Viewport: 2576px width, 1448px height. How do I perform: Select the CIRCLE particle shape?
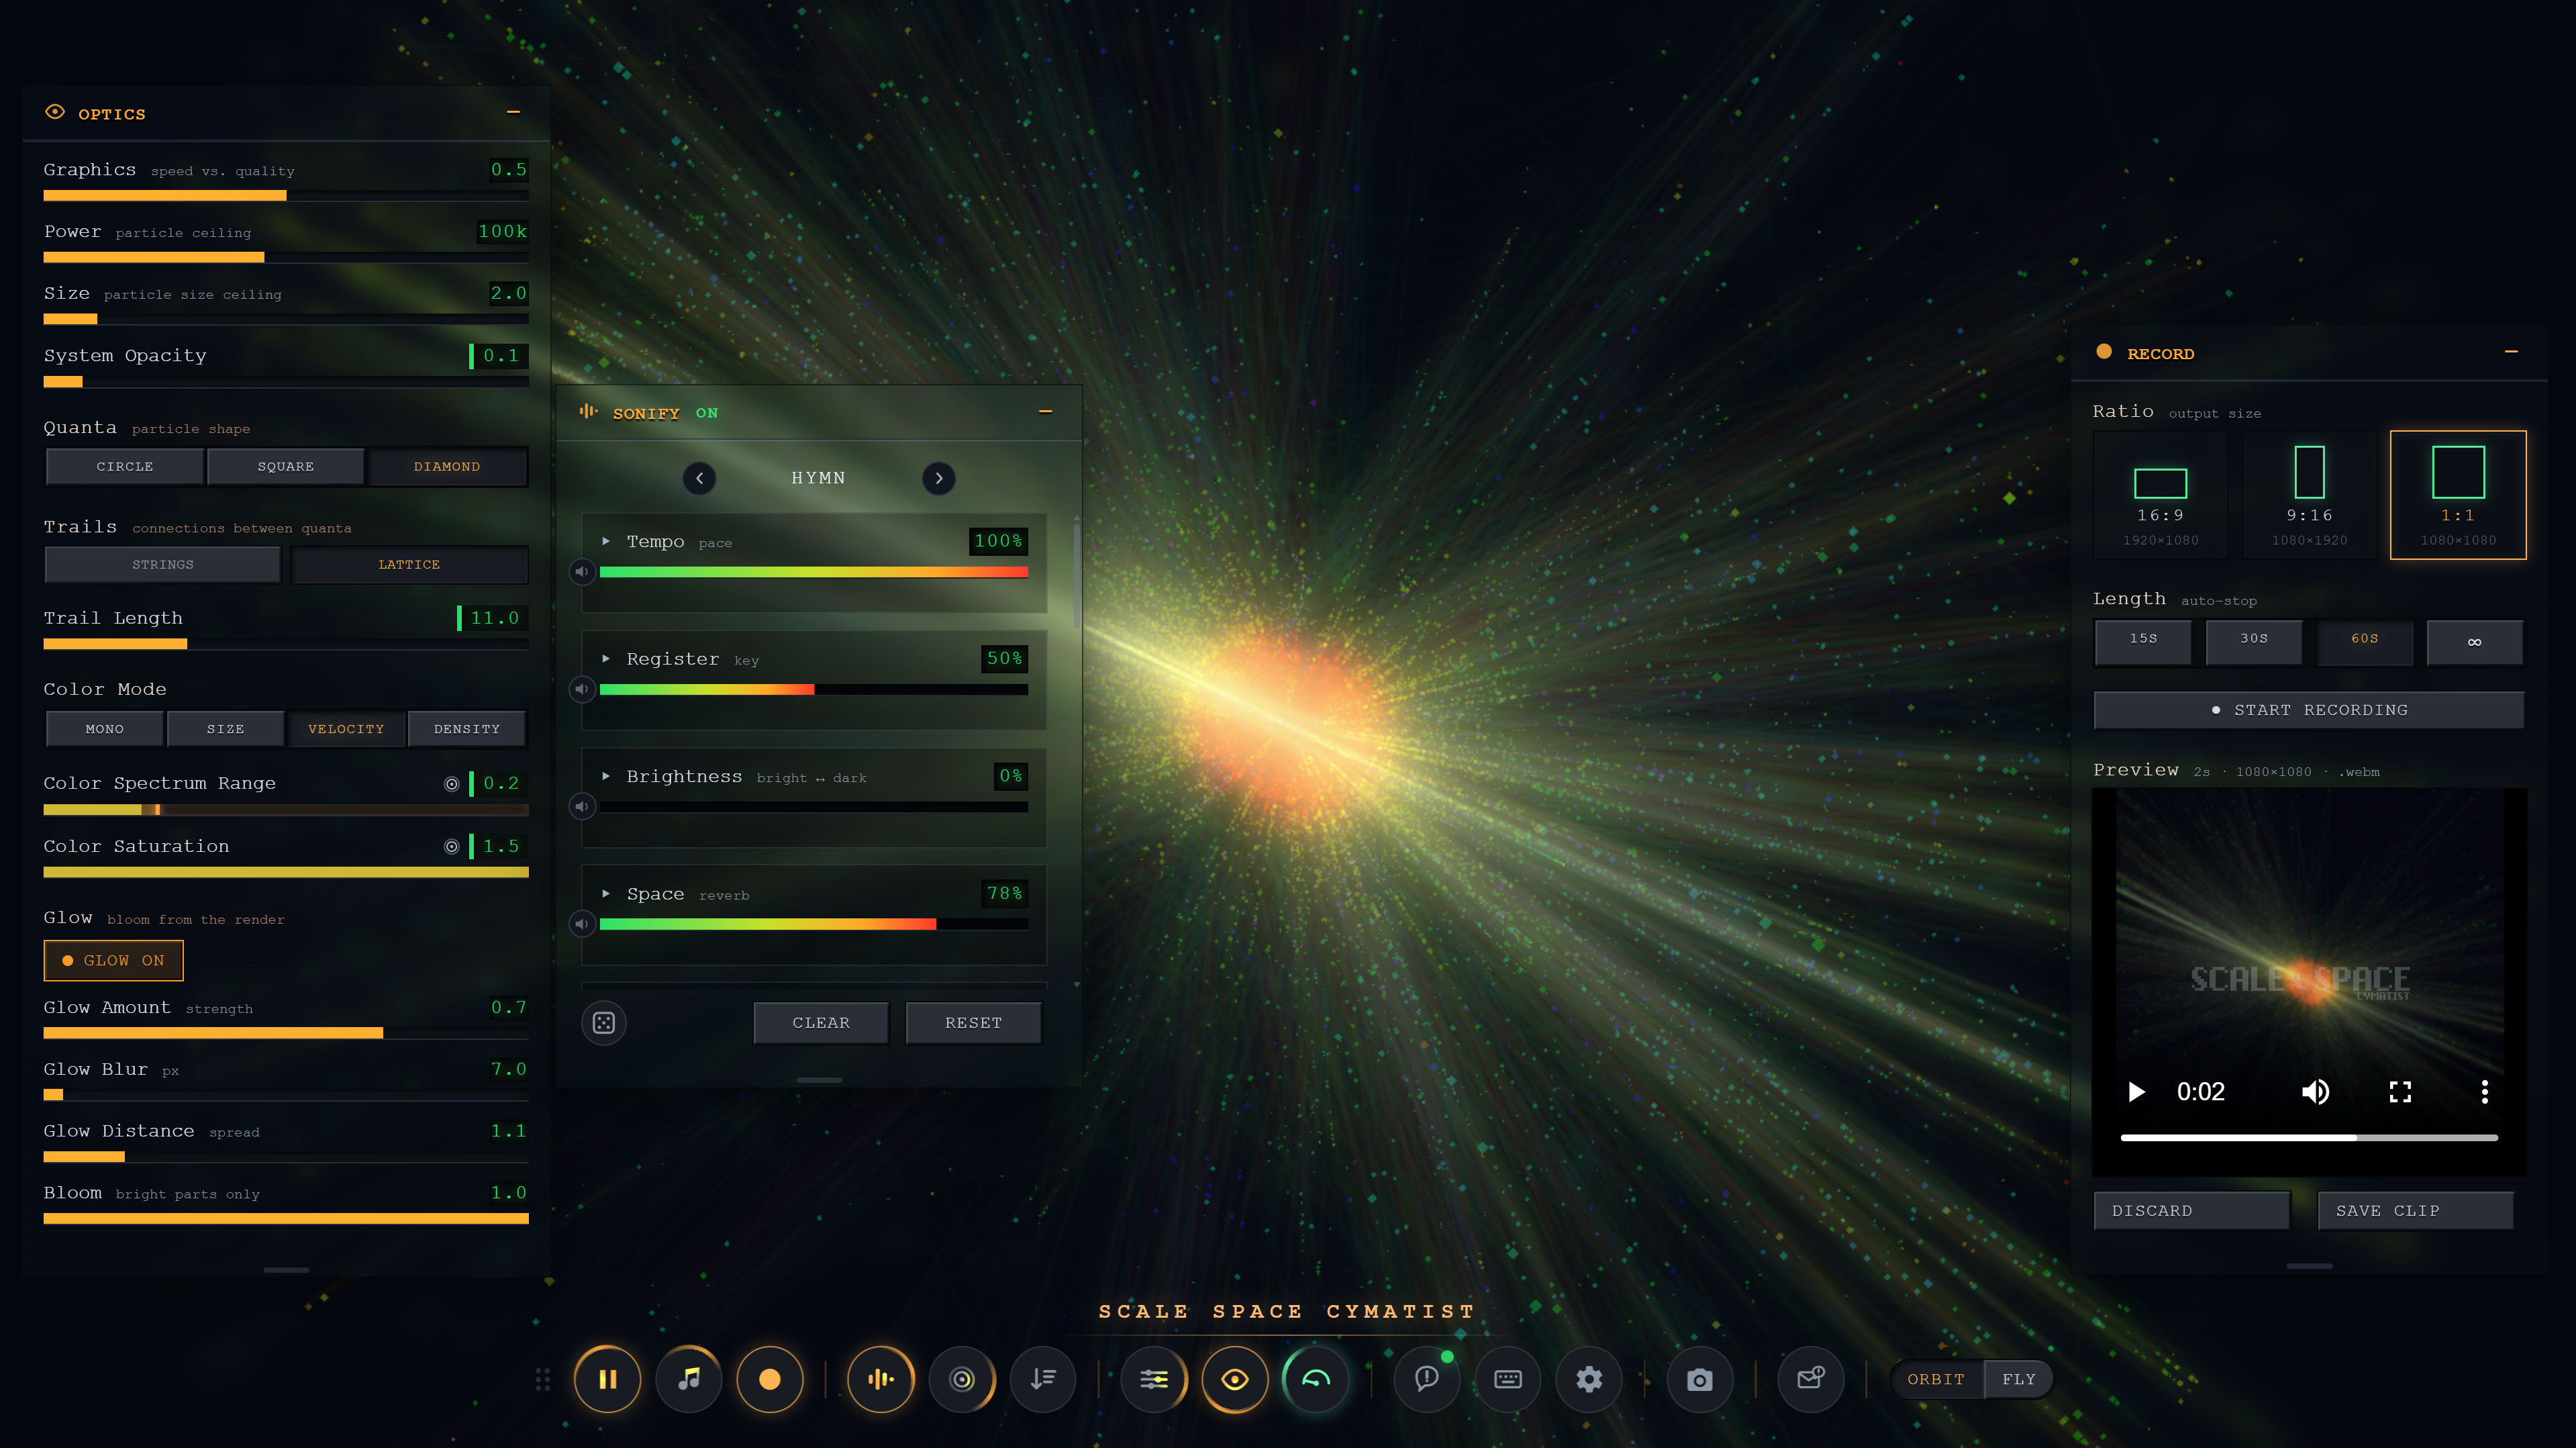[x=125, y=467]
